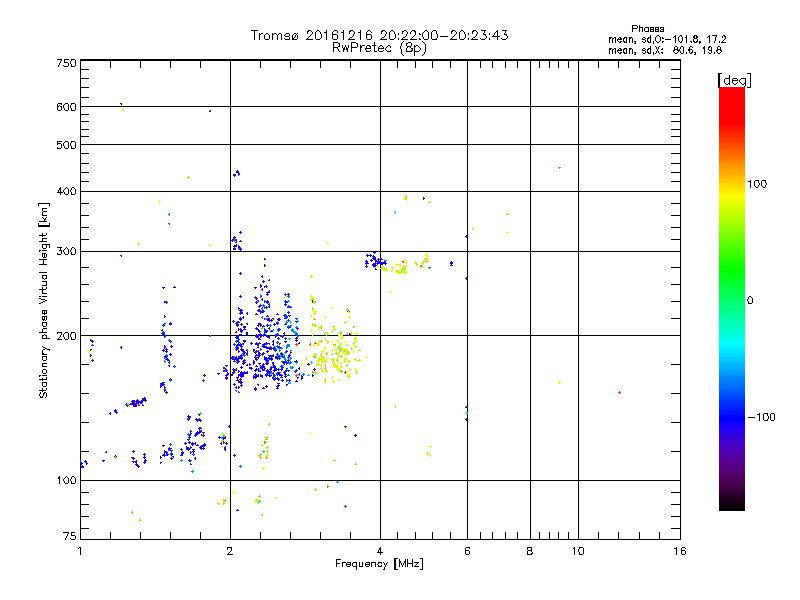Click the y-axis tick label '750'
This screenshot has width=800, height=600.
pyautogui.click(x=66, y=63)
